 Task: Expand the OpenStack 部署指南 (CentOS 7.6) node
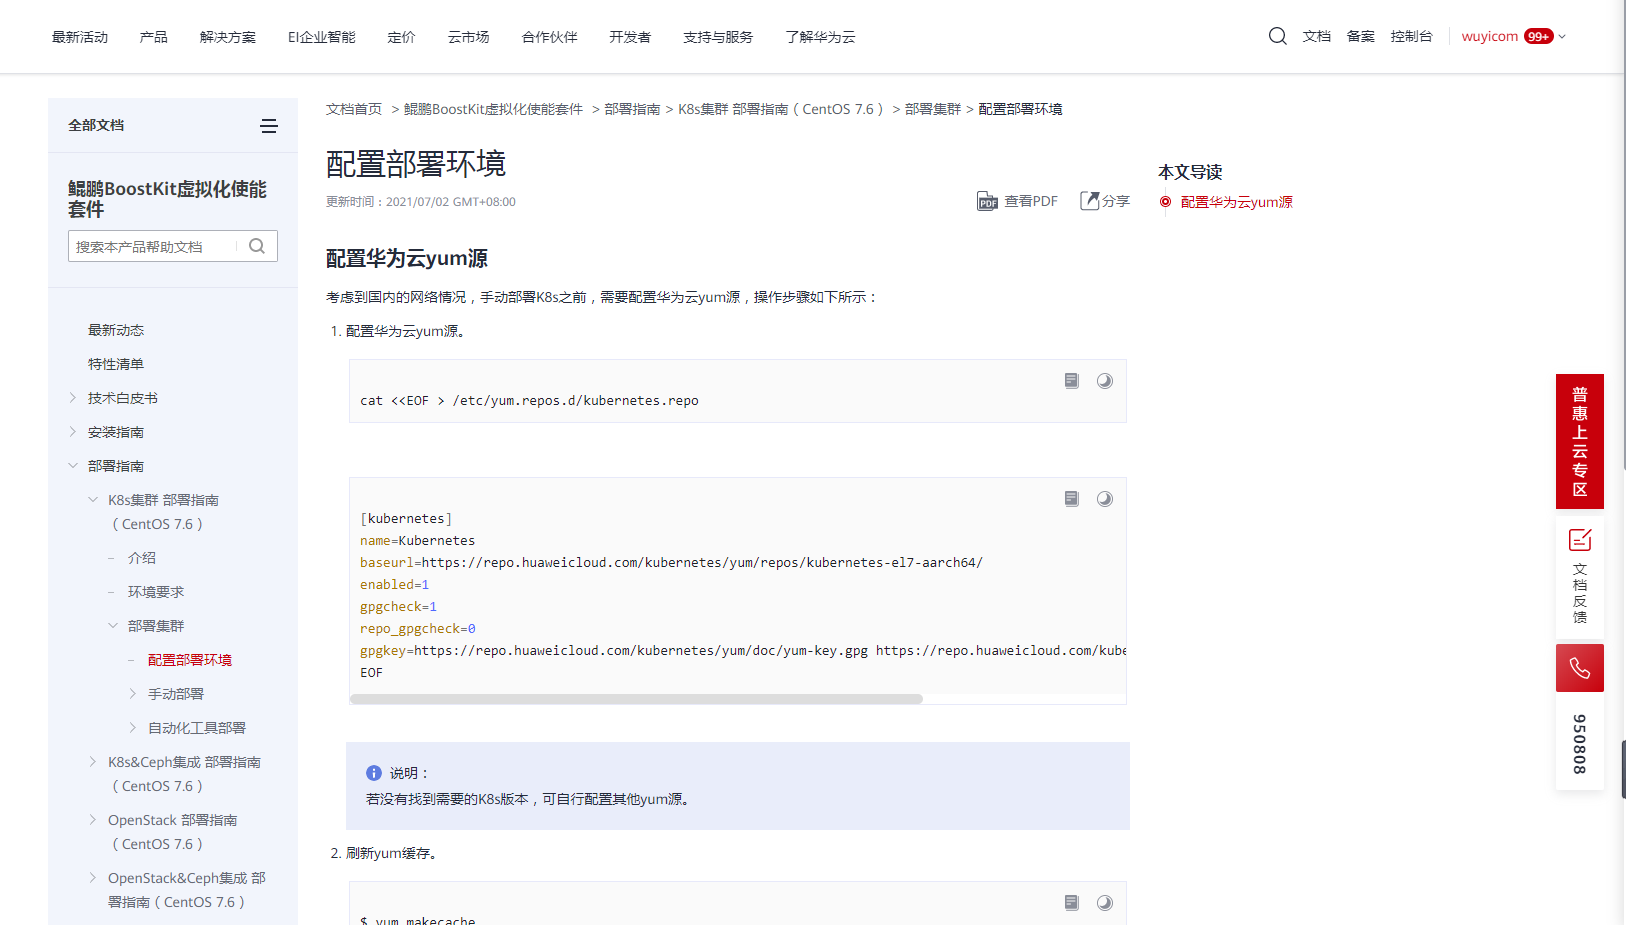[x=93, y=820]
